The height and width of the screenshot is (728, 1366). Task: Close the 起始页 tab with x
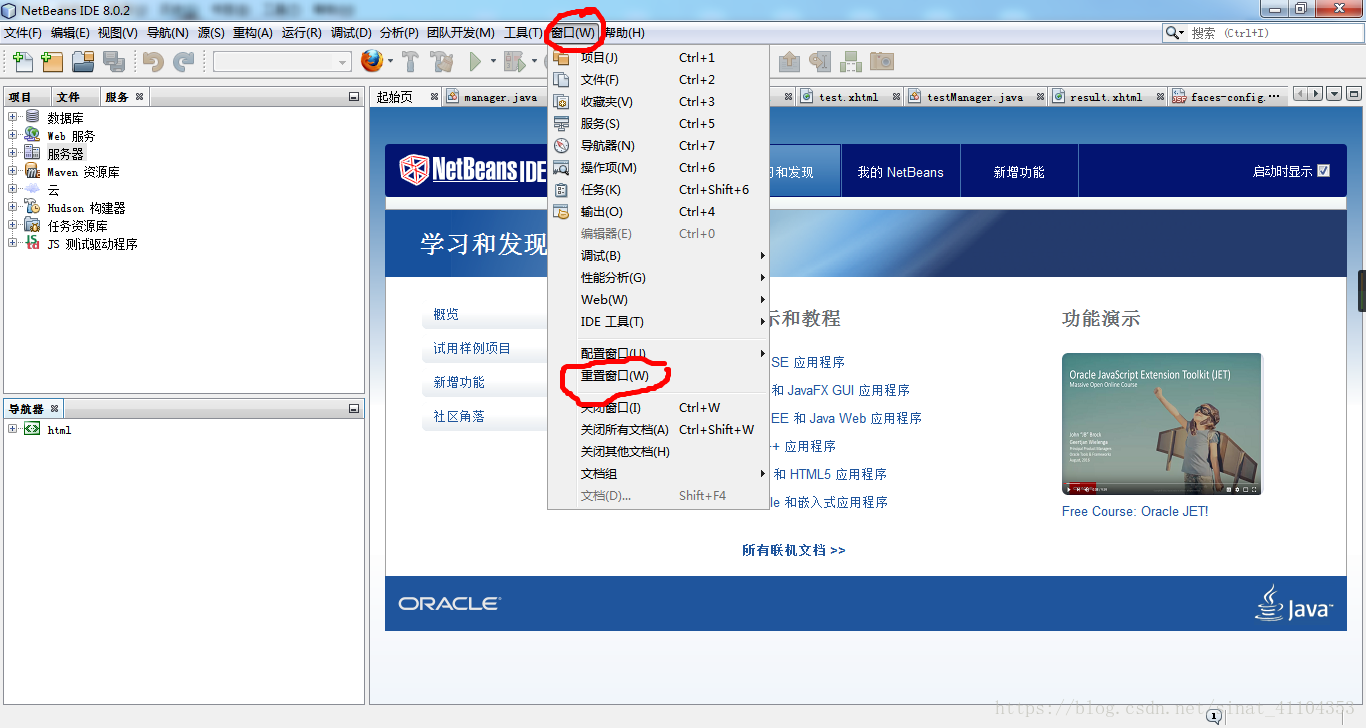[434, 97]
